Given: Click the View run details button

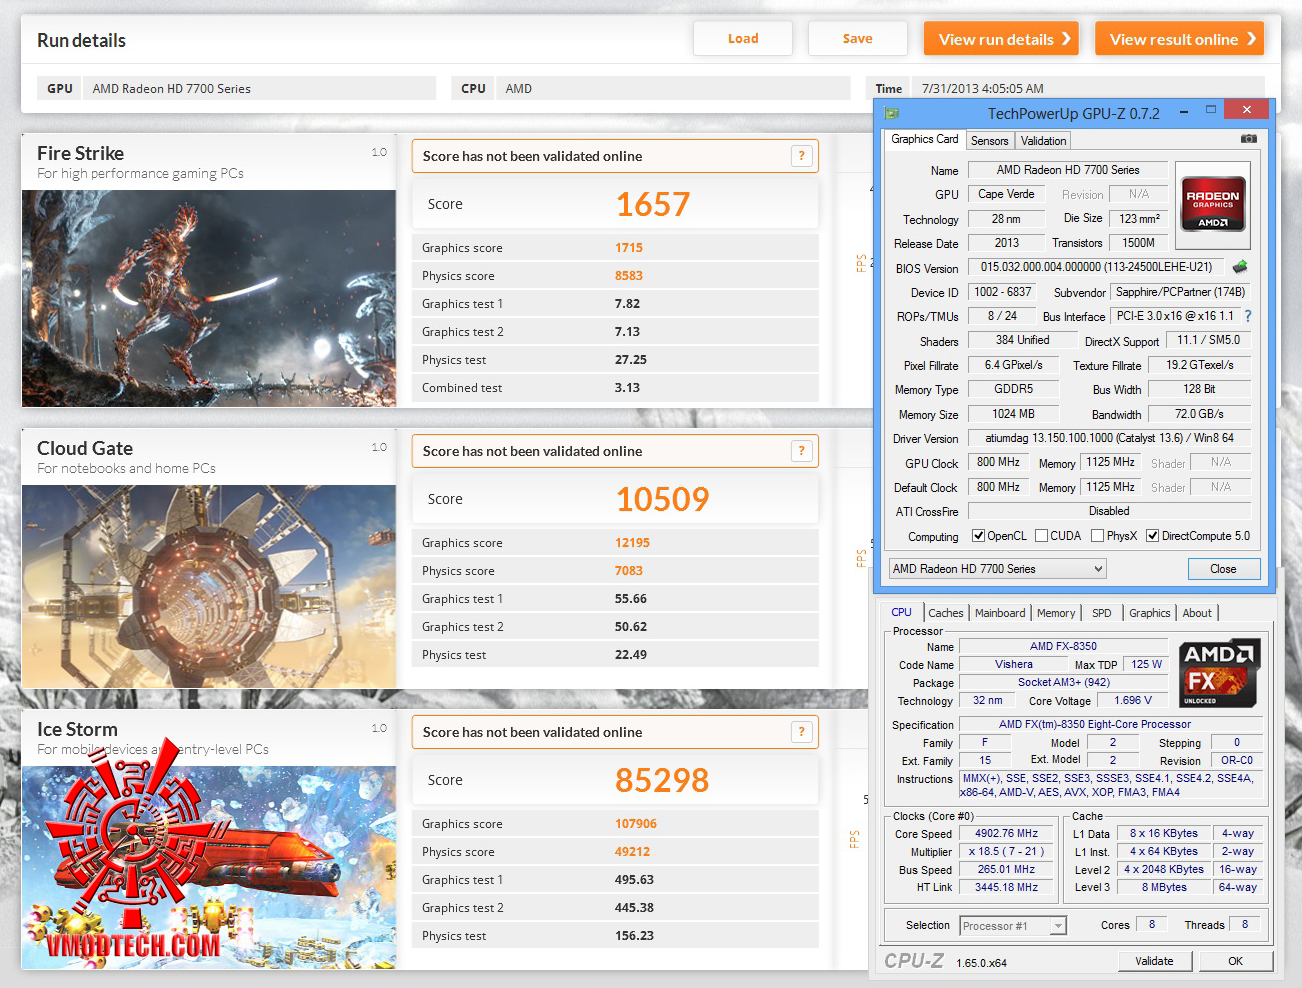Looking at the screenshot, I should [1002, 39].
